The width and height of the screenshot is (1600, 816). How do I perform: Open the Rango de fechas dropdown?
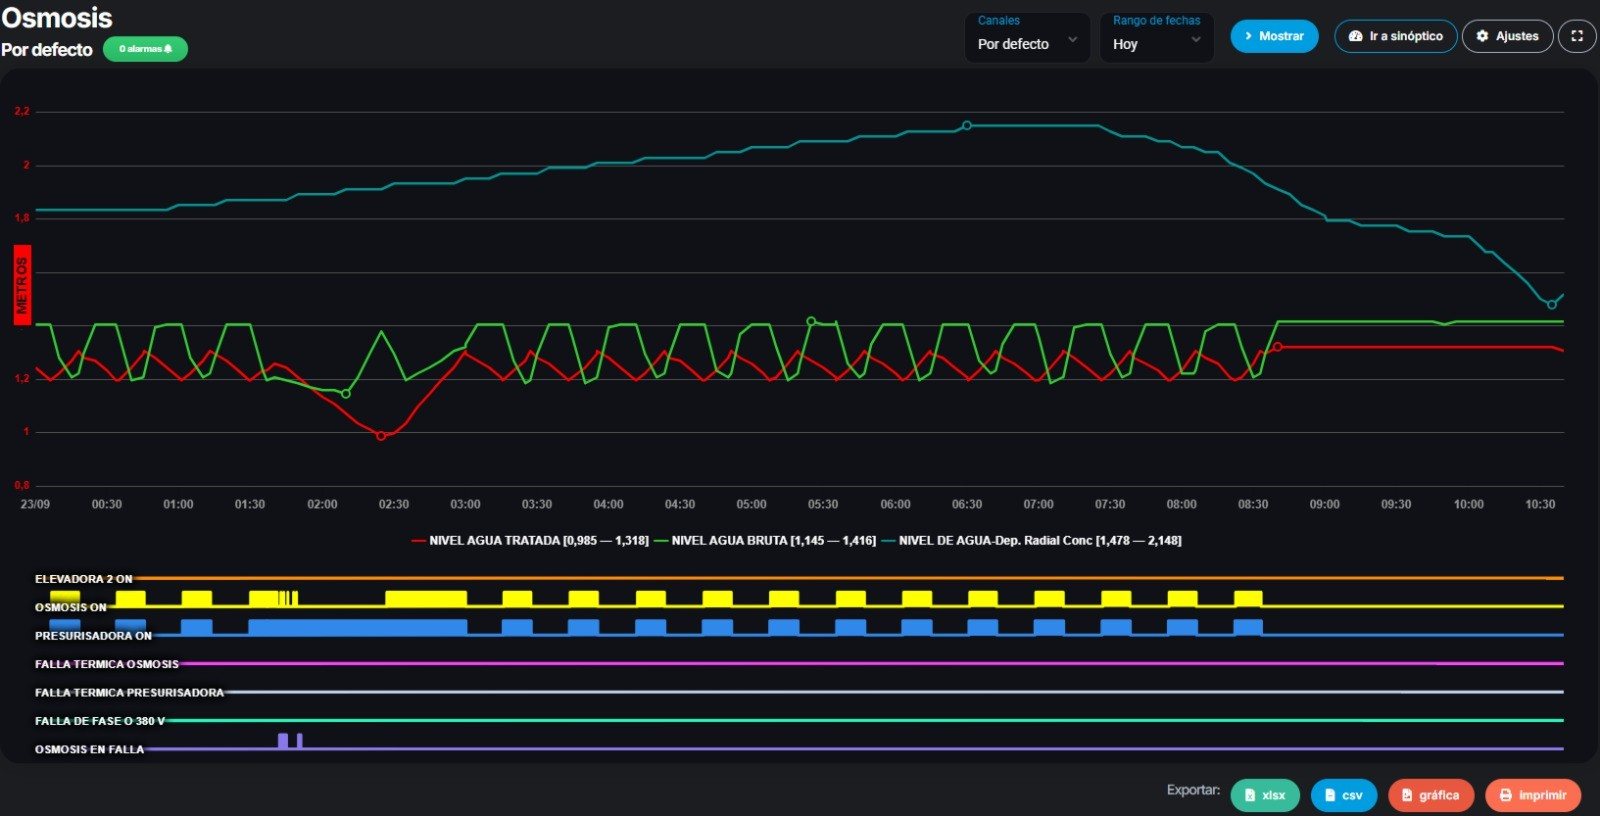pyautogui.click(x=1157, y=37)
